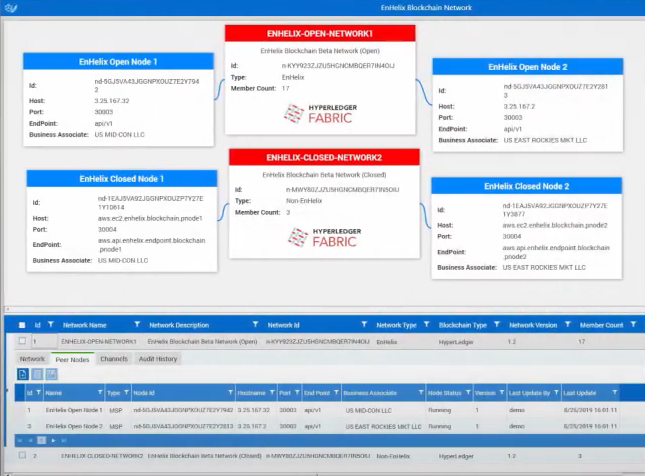Open the Audit History tab
645x476 pixels.
click(x=157, y=358)
